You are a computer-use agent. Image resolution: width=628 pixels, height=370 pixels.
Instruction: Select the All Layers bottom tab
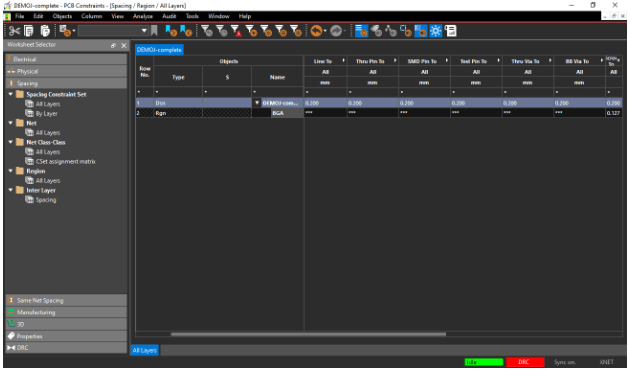click(x=144, y=350)
